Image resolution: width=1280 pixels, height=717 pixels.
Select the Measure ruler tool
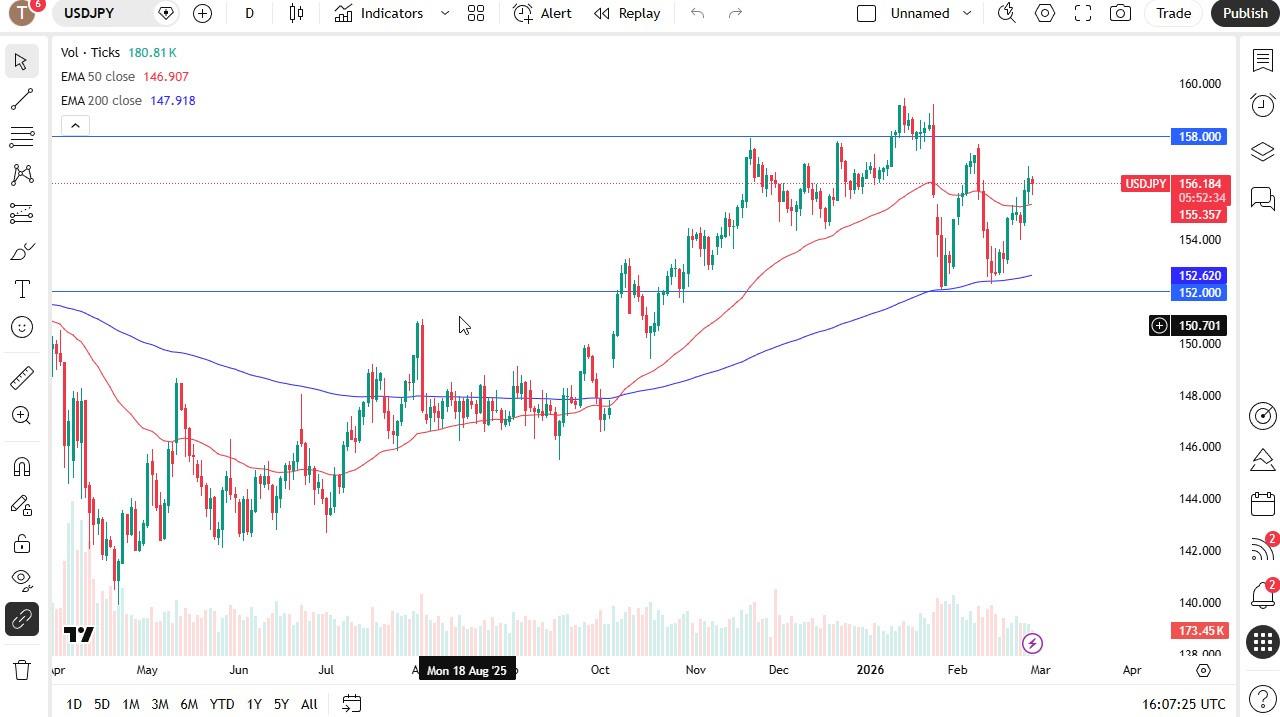pyautogui.click(x=22, y=377)
